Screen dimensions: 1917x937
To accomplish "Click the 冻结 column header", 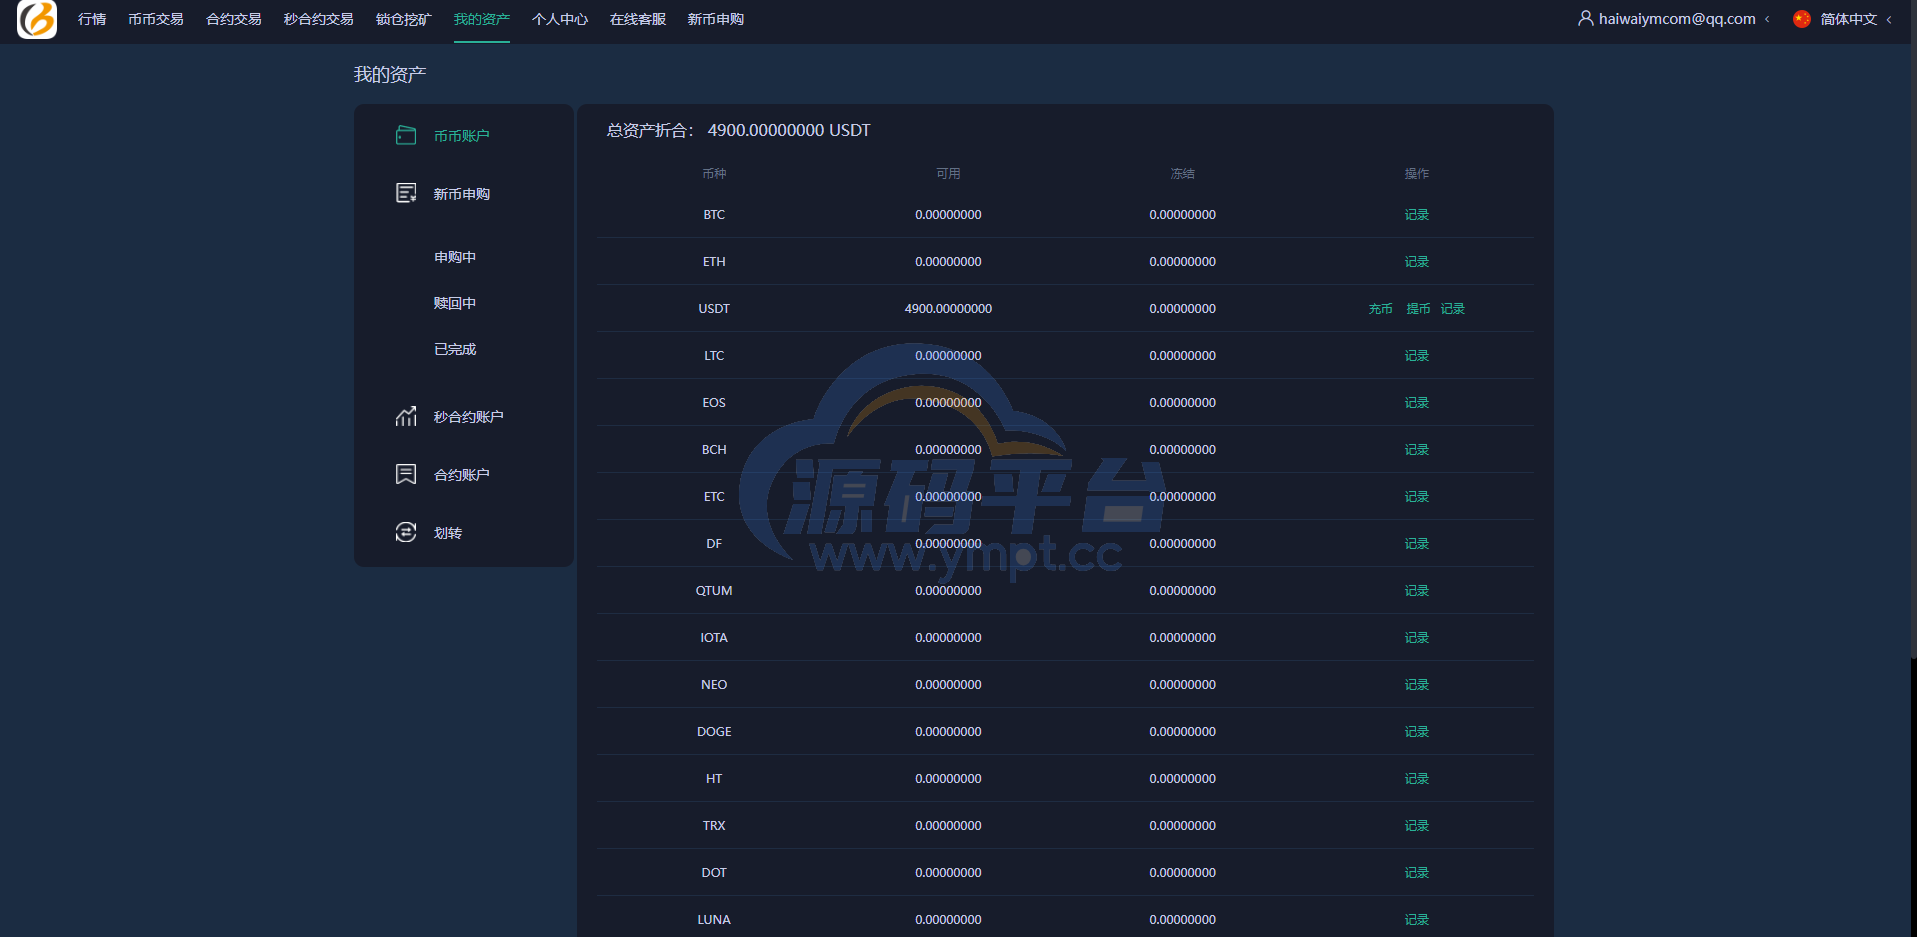I will point(1183,173).
